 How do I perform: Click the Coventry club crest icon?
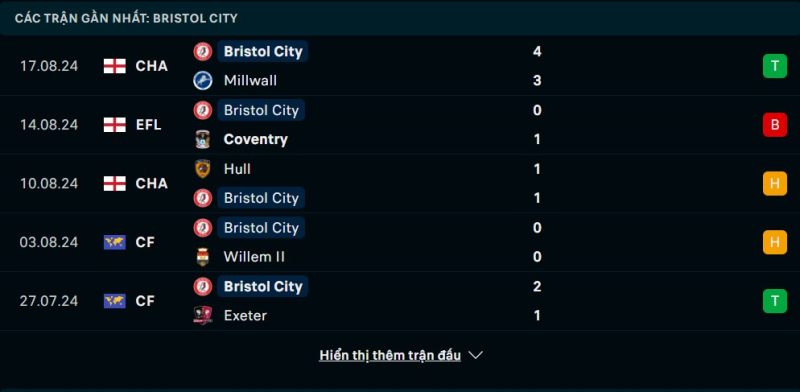[203, 139]
